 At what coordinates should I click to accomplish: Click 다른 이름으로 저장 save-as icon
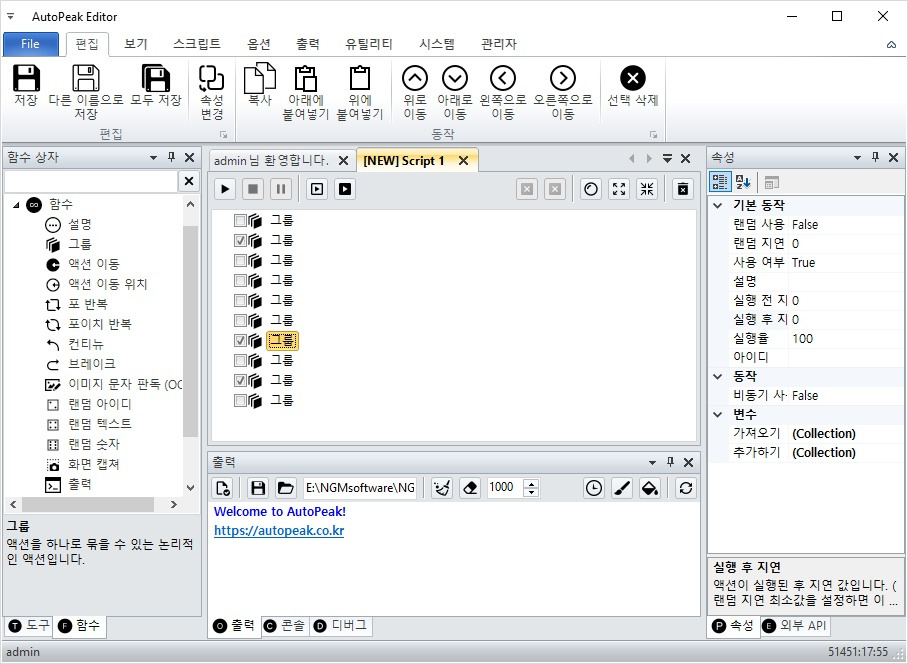coord(86,78)
